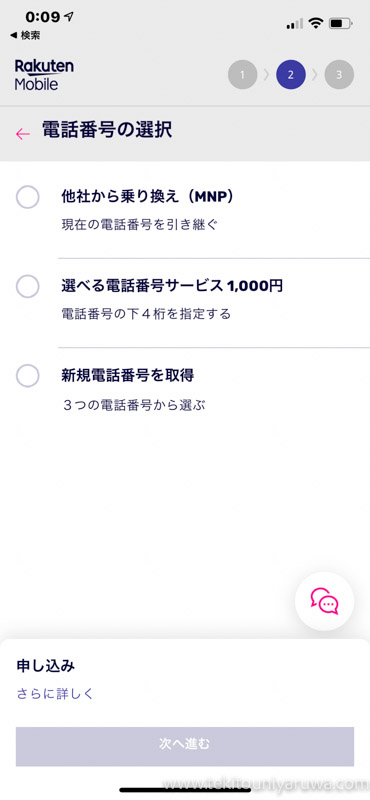370x800 pixels.
Task: Tap the battery indicator icon
Action: 341,23
